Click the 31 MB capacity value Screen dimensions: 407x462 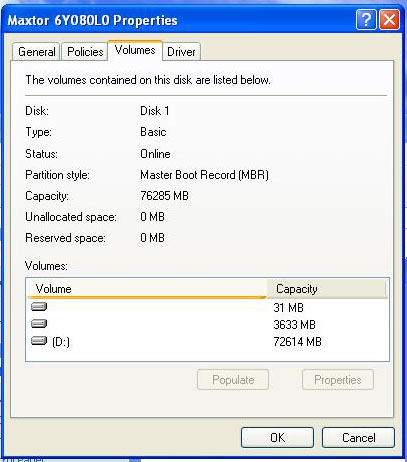[288, 307]
